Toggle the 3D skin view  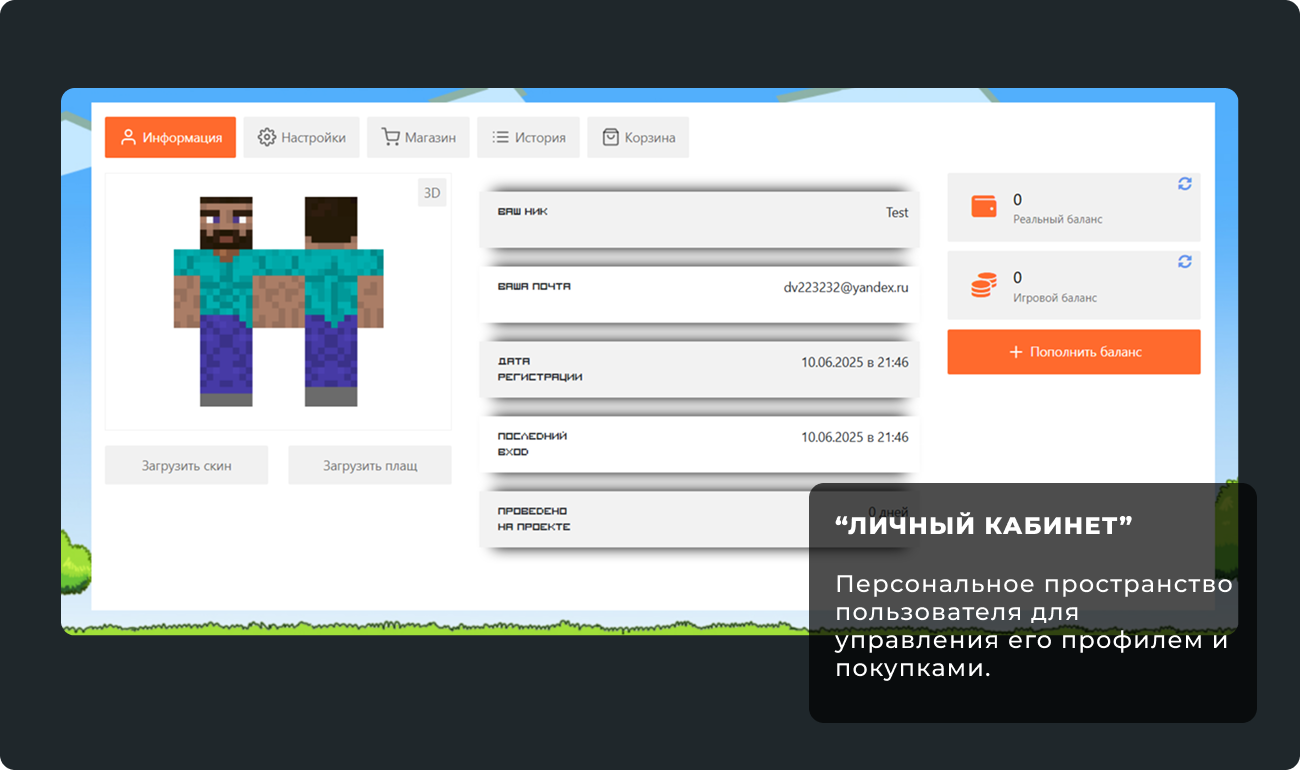click(x=432, y=193)
